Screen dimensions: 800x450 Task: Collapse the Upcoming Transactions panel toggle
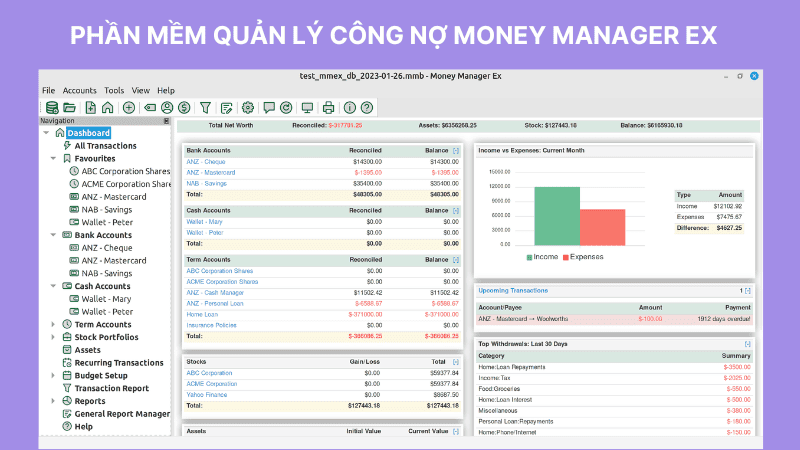(747, 291)
